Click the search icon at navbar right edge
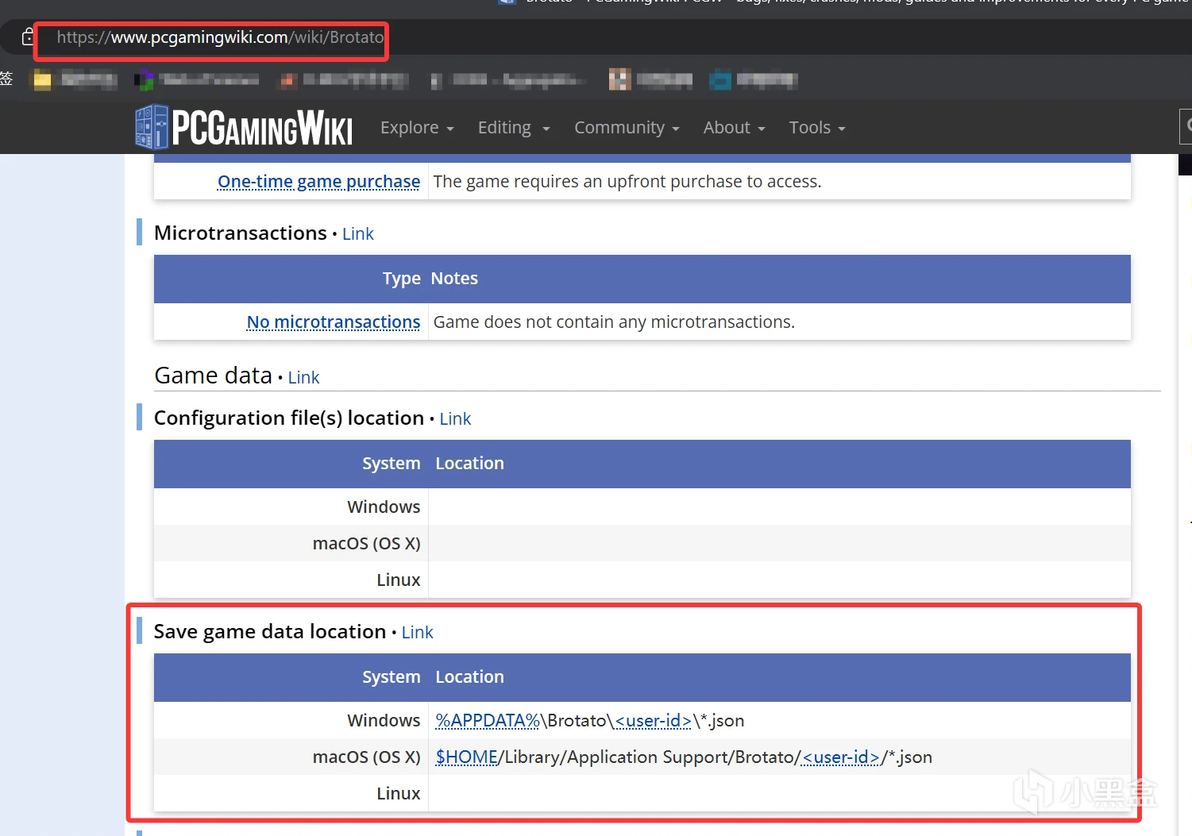The image size is (1192, 836). click(1187, 126)
